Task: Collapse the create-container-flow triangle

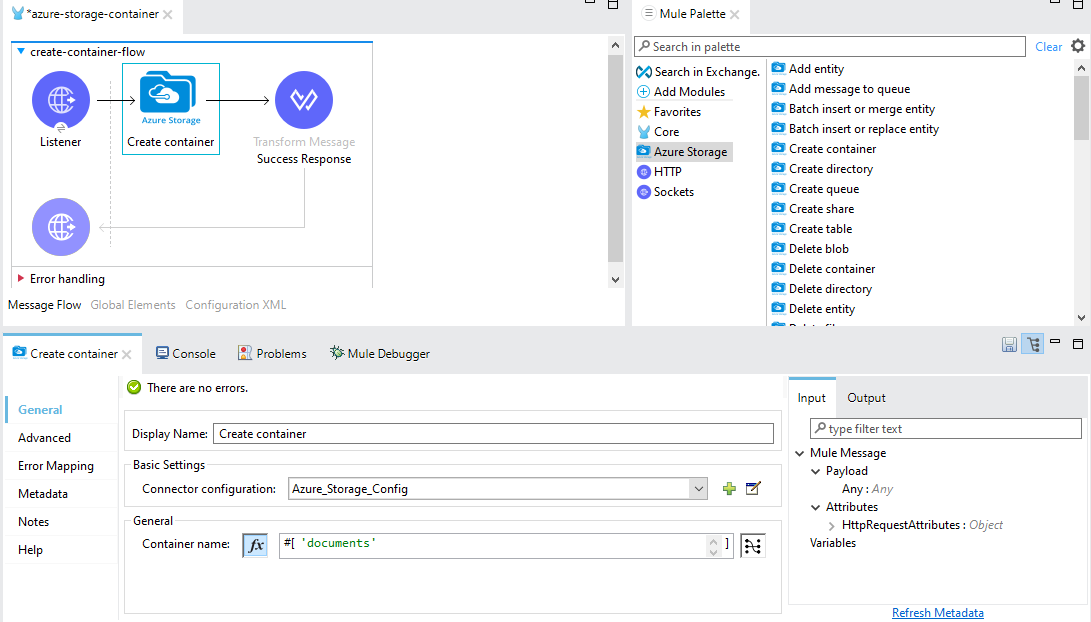Action: 21,52
